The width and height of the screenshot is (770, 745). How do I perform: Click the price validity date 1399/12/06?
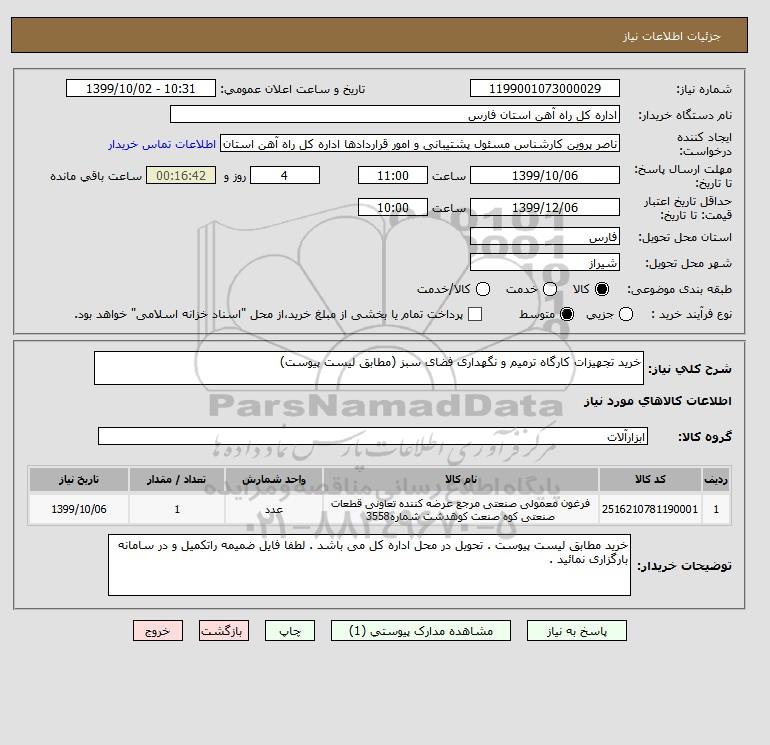[545, 207]
